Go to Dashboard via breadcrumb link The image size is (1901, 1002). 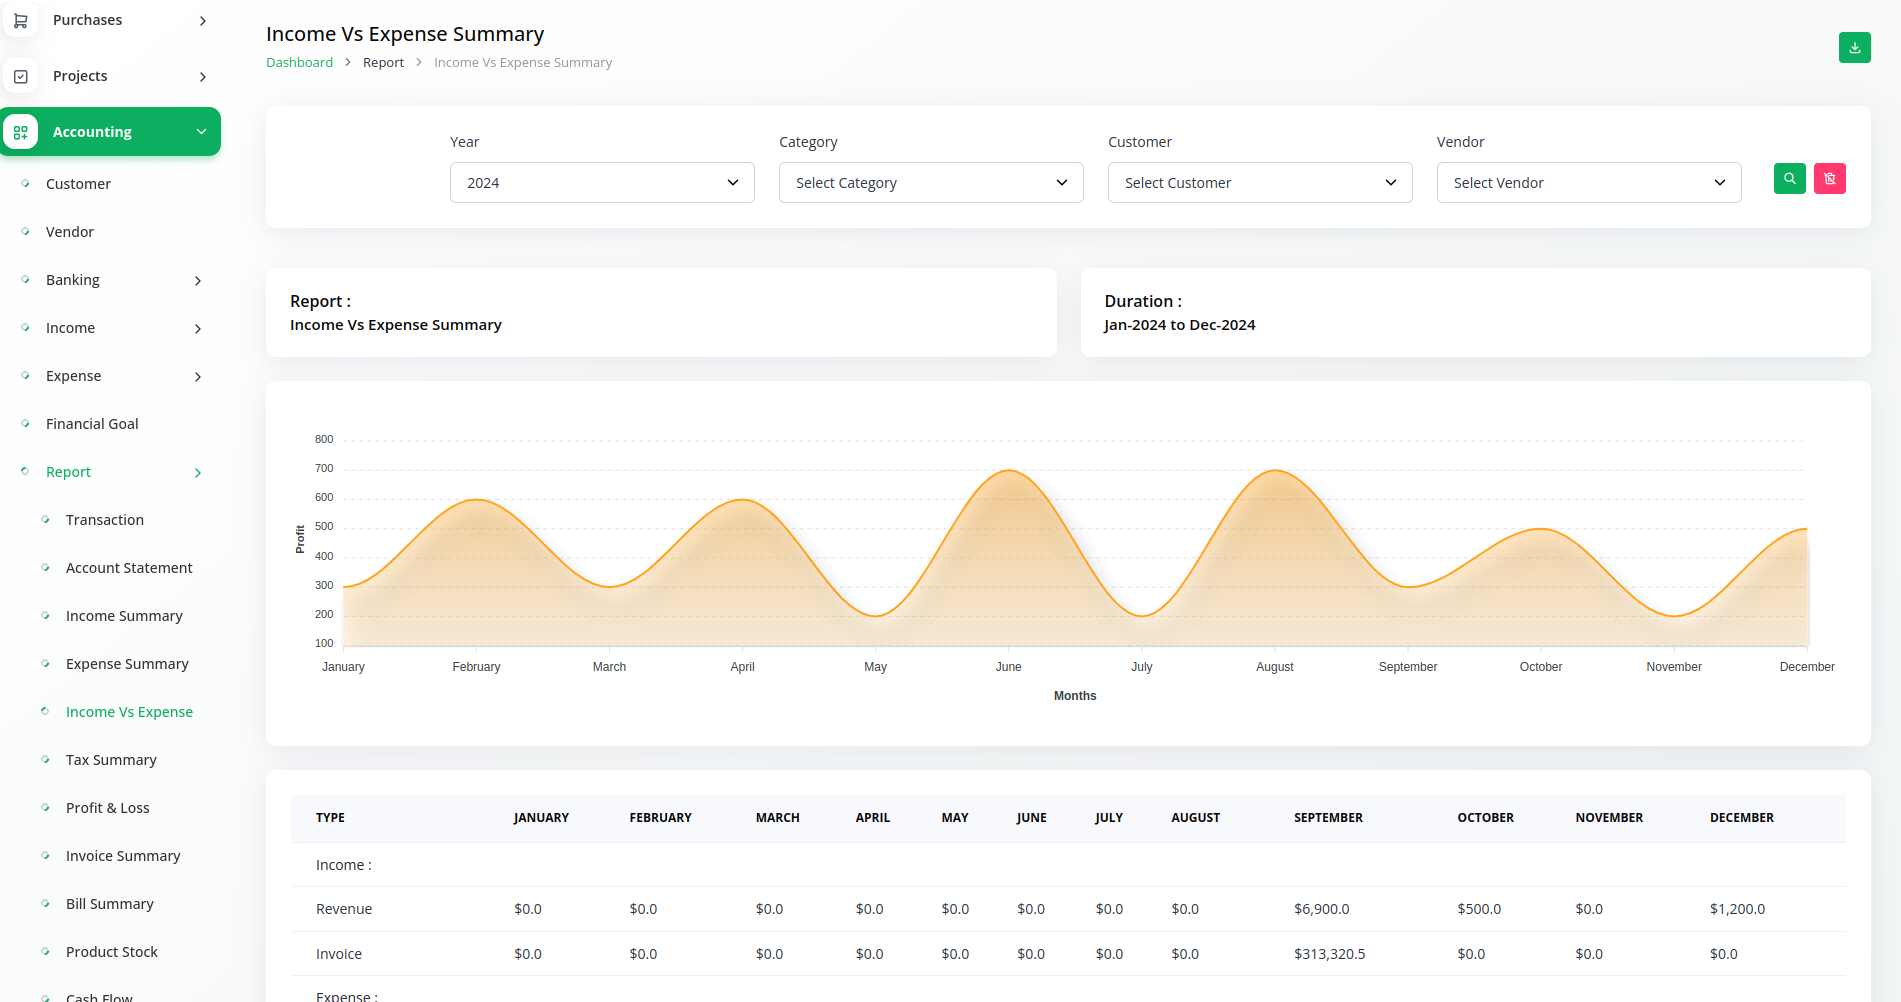pyautogui.click(x=299, y=62)
